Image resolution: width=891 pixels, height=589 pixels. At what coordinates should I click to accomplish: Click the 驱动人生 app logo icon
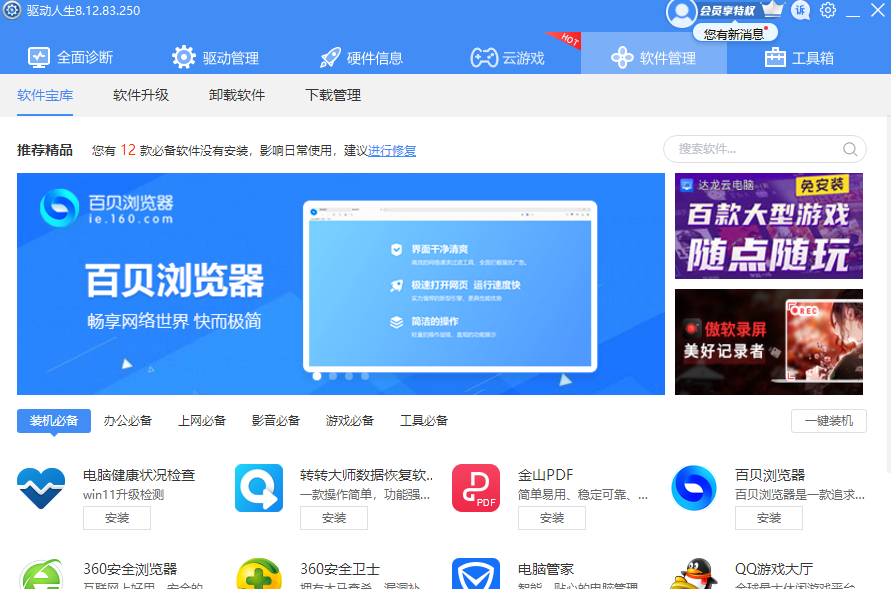click(x=12, y=10)
